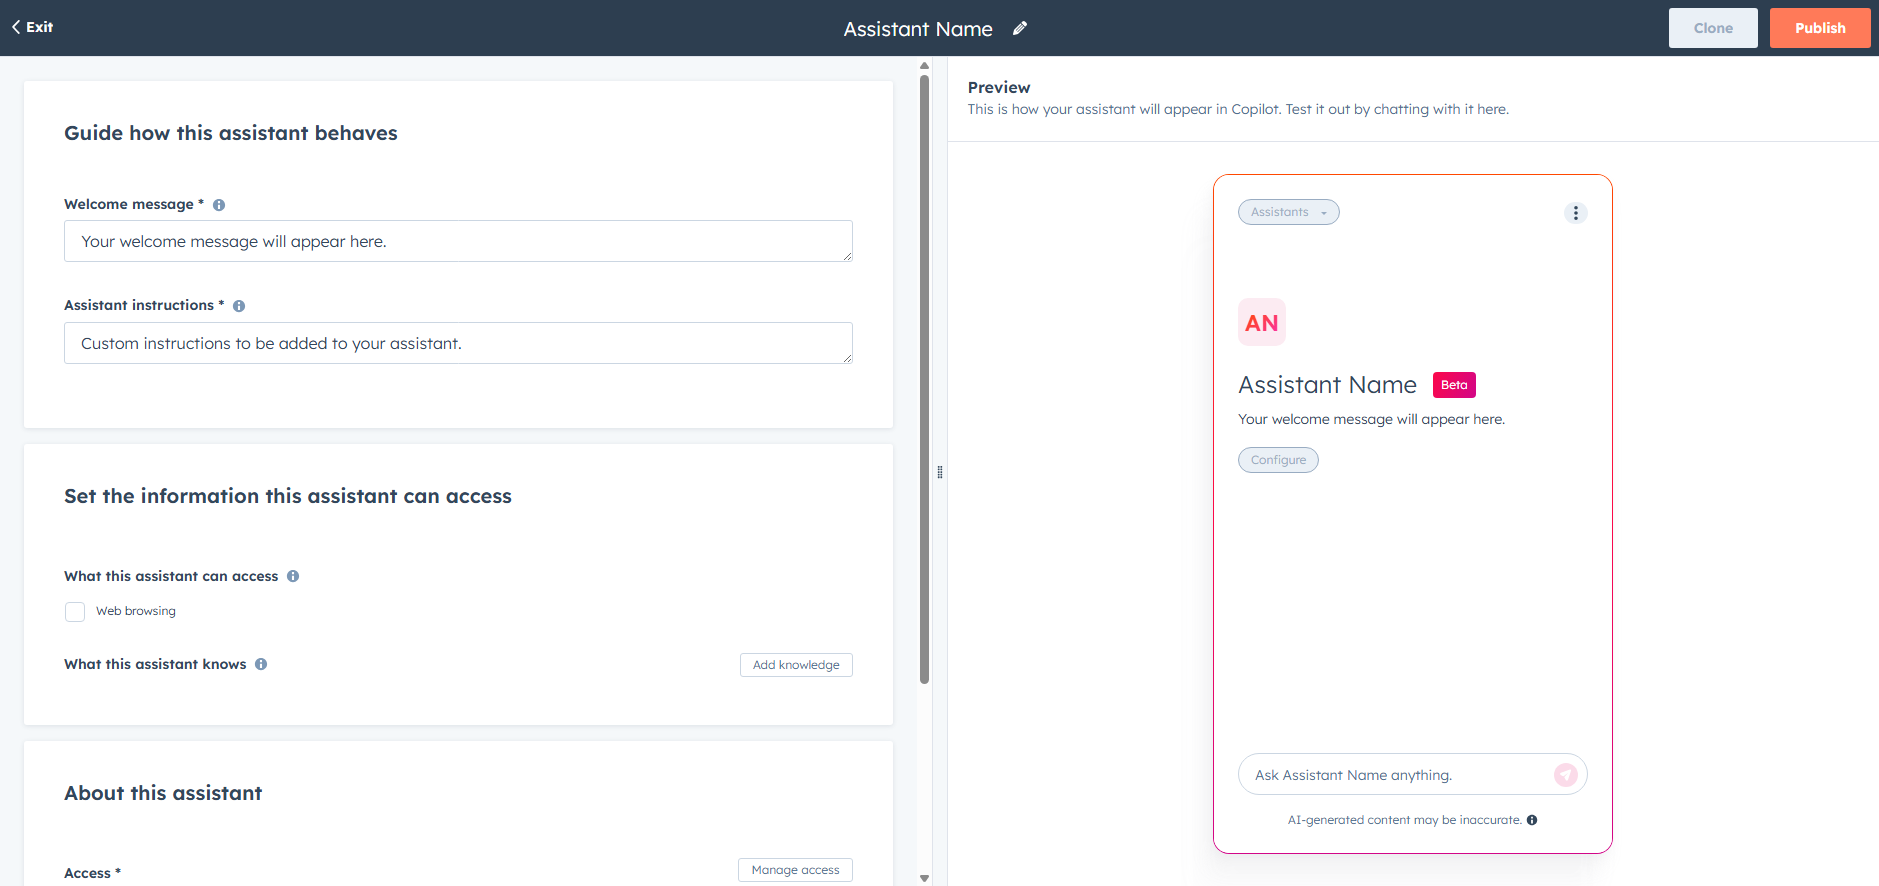Open the three-dot menu in preview
The image size is (1879, 886).
(x=1575, y=213)
